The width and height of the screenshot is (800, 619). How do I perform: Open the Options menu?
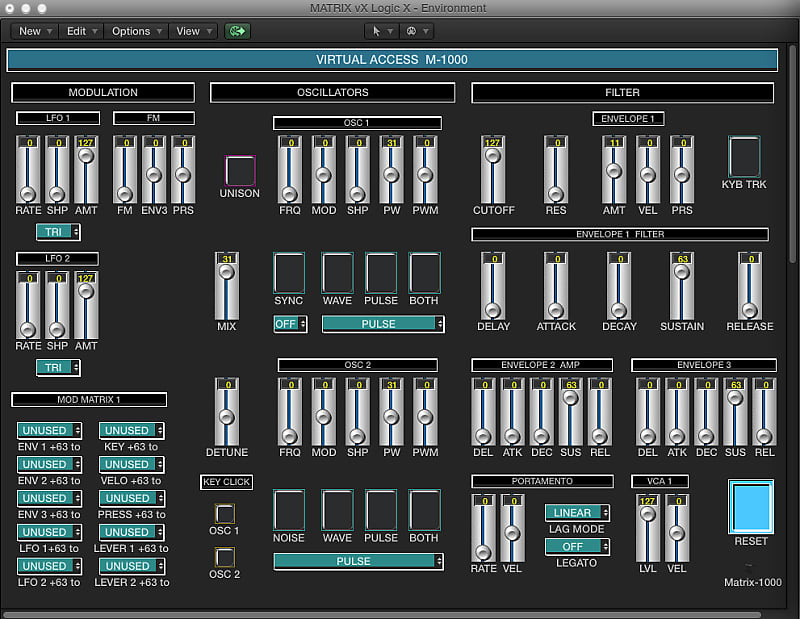tap(135, 31)
